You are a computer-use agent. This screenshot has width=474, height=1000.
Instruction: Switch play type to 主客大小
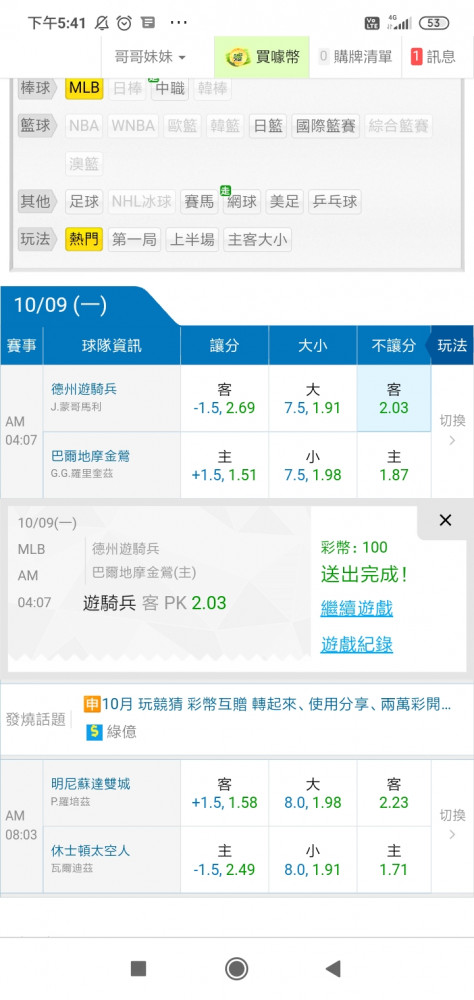tap(258, 240)
